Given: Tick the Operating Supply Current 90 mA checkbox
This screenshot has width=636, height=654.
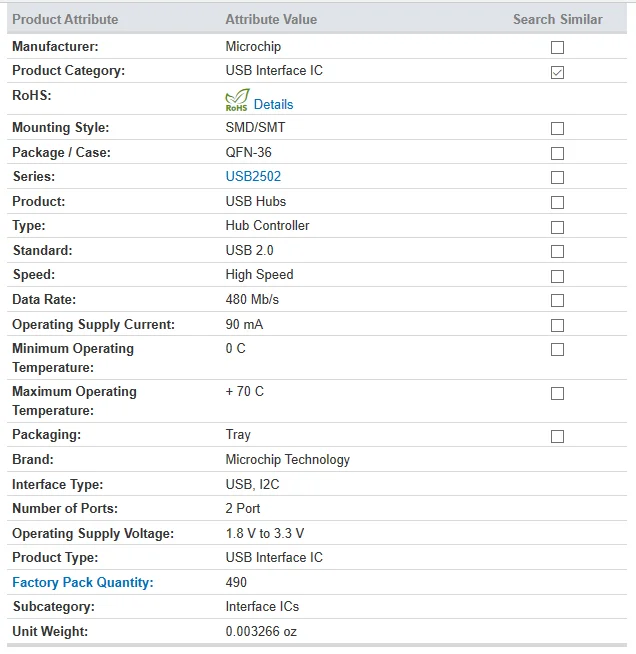Looking at the screenshot, I should [557, 325].
